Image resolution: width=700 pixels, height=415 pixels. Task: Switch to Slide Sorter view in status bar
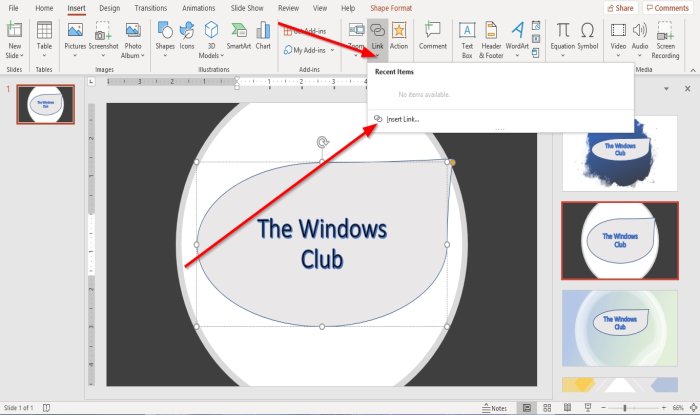click(547, 407)
